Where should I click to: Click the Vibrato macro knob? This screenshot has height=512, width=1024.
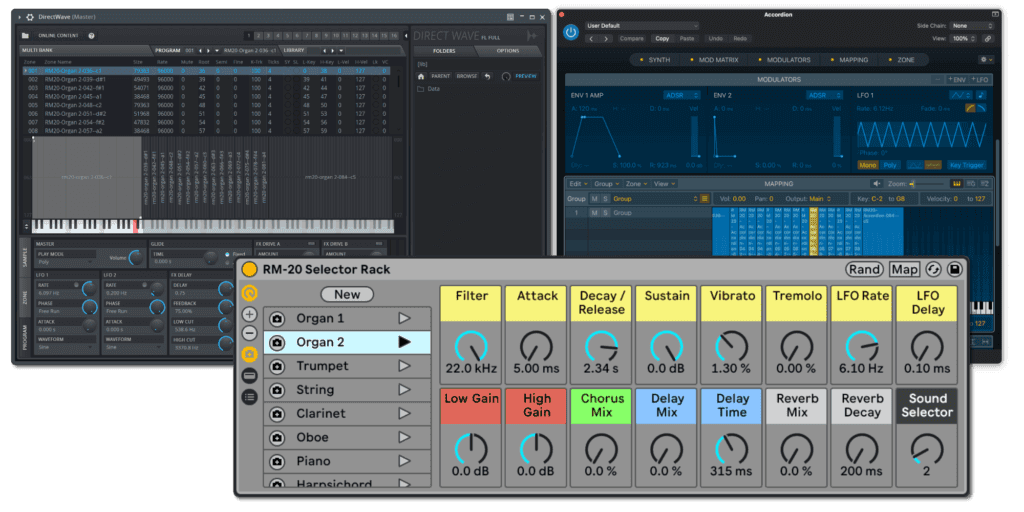[x=731, y=347]
